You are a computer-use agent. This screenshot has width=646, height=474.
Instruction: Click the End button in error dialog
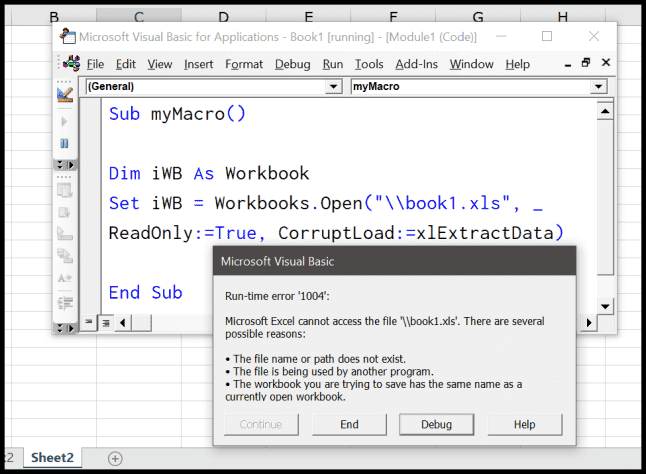(349, 424)
